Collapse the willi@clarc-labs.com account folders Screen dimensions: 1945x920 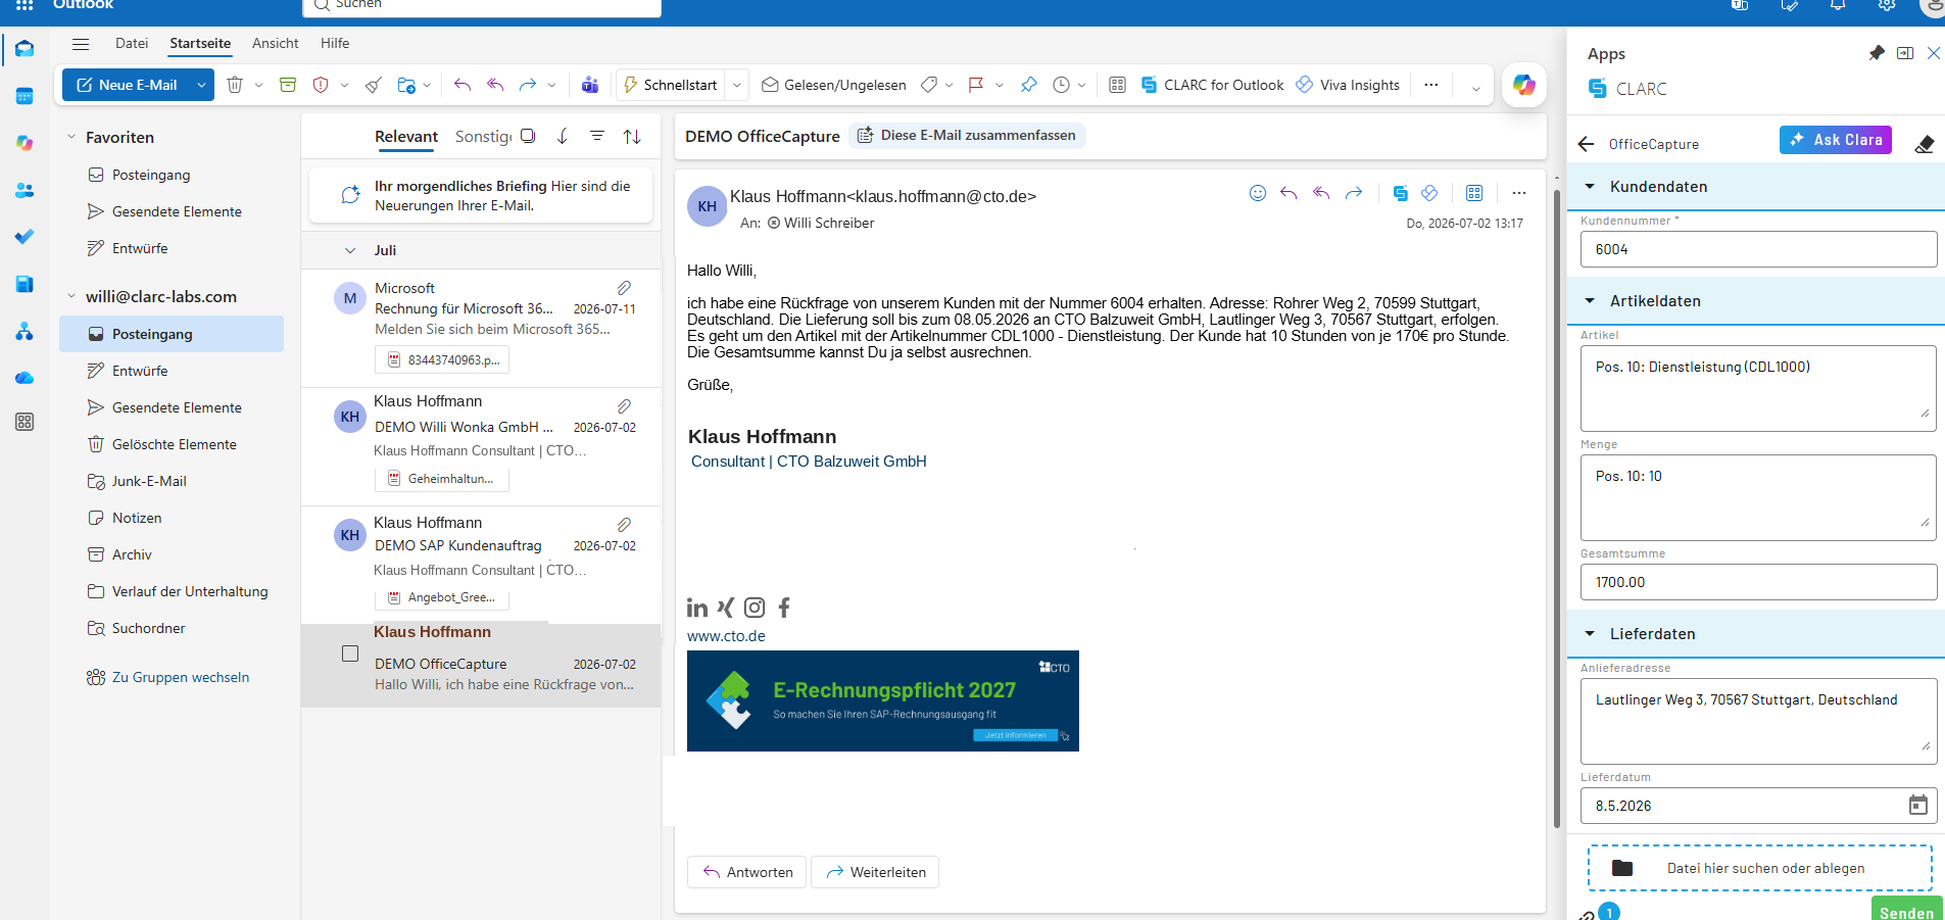pyautogui.click(x=71, y=296)
